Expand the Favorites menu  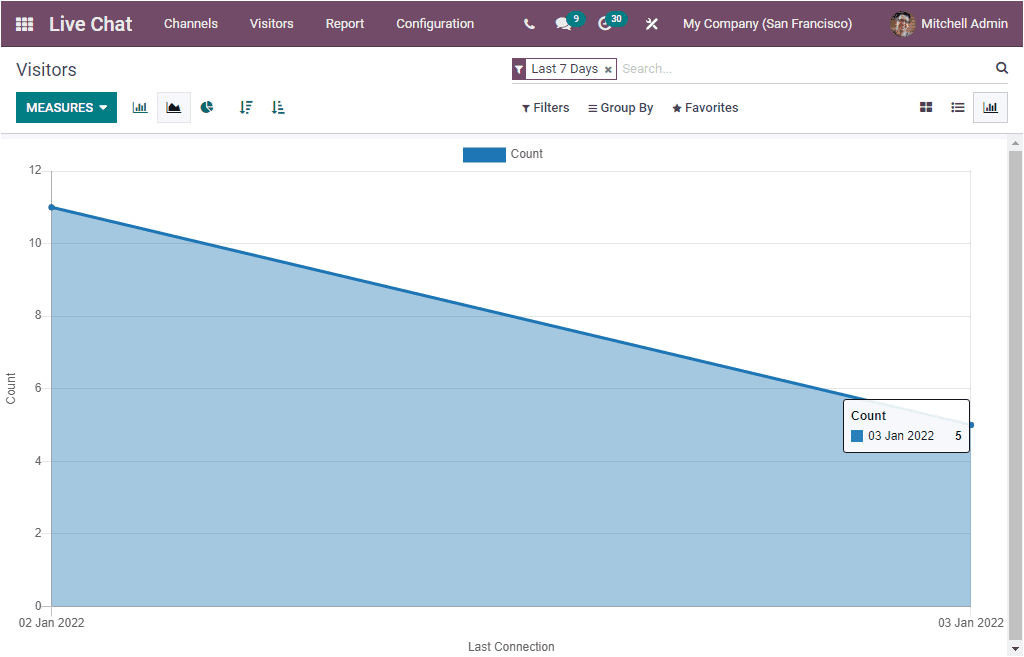coord(705,107)
